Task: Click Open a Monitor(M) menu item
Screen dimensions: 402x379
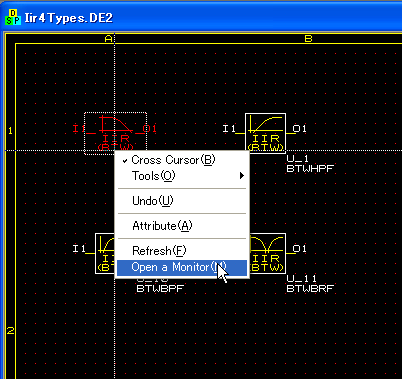Action: coord(182,267)
